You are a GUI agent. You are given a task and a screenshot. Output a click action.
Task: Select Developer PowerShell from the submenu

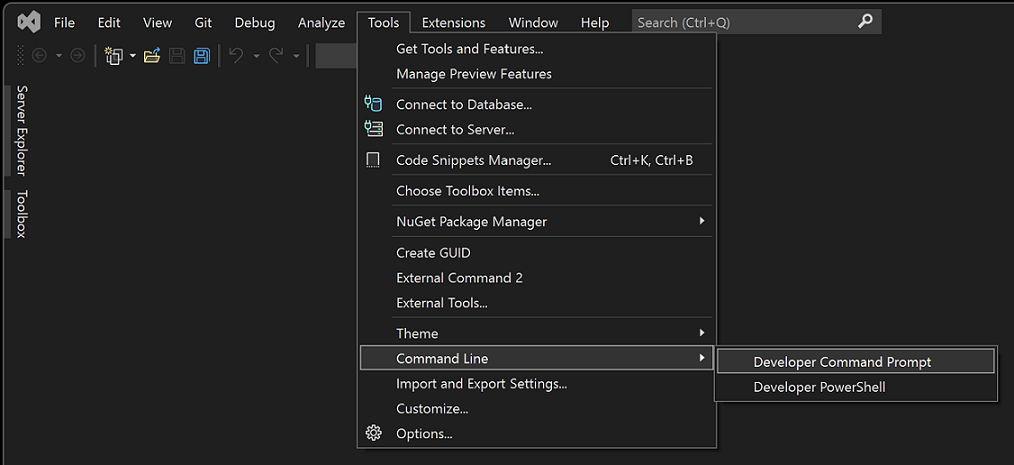(x=819, y=387)
